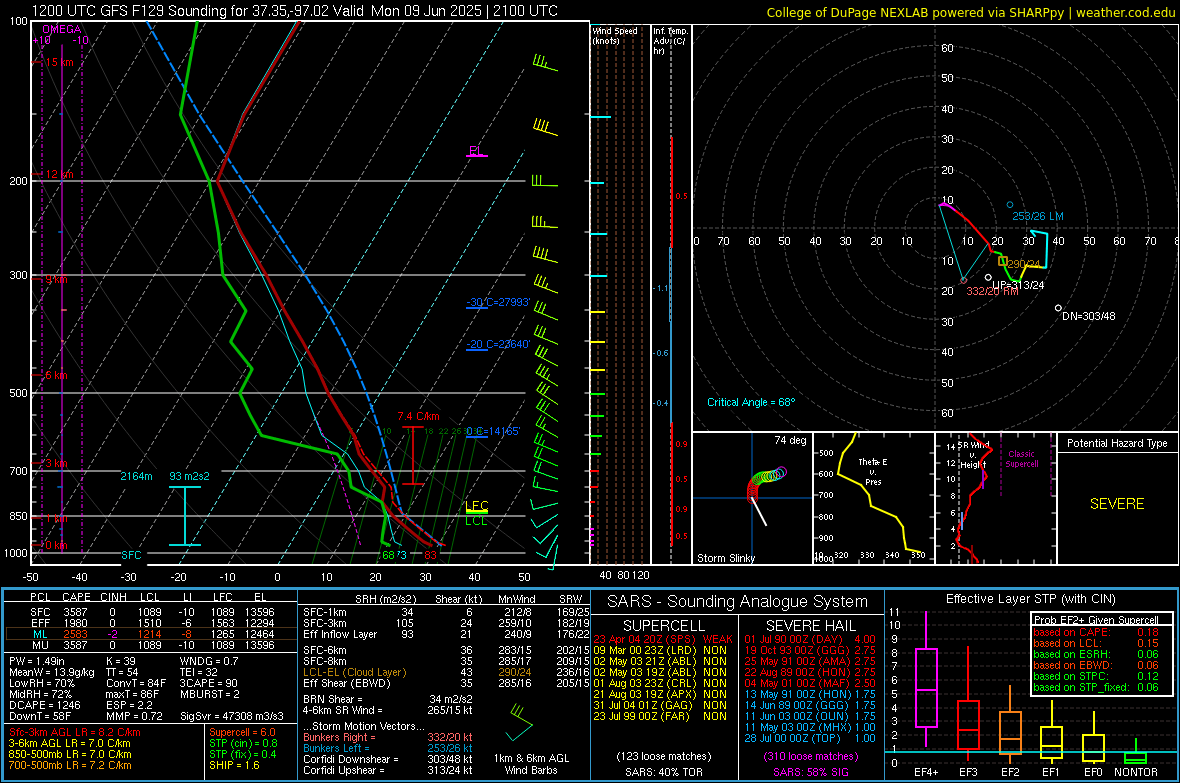The width and height of the screenshot is (1180, 783).
Task: Click the Storm Slinky caption
Action: pyautogui.click(x=725, y=558)
